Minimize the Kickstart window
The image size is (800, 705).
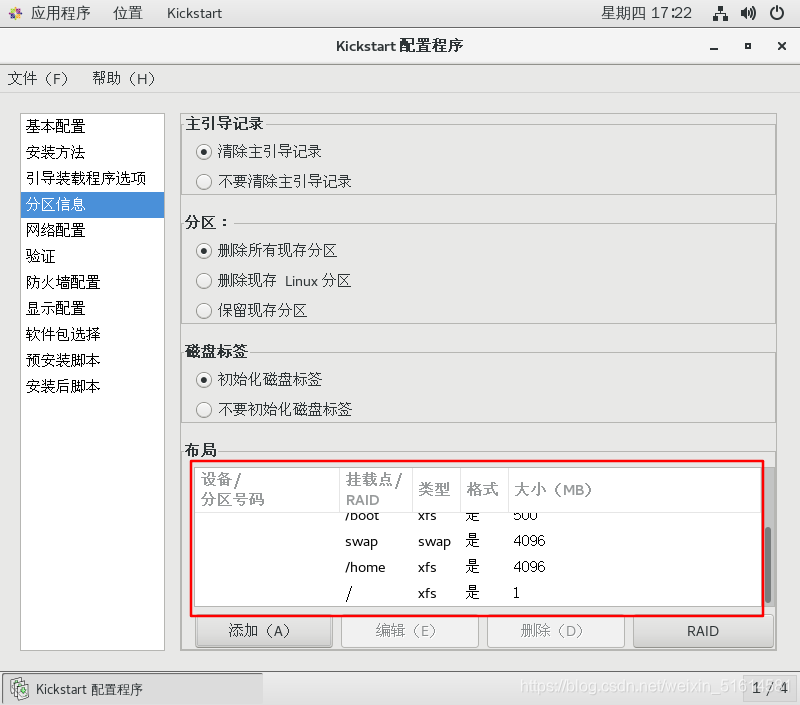pyautogui.click(x=714, y=46)
